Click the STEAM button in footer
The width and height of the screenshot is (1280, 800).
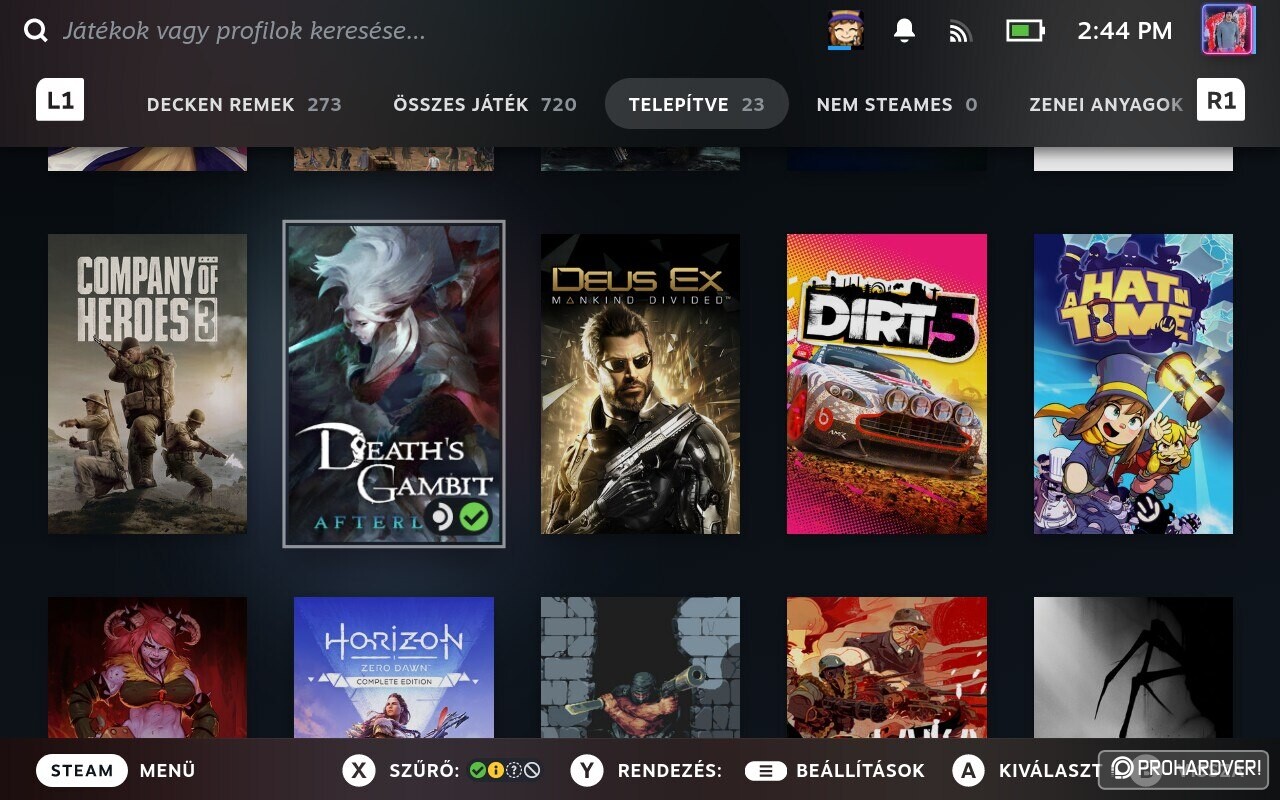click(82, 770)
